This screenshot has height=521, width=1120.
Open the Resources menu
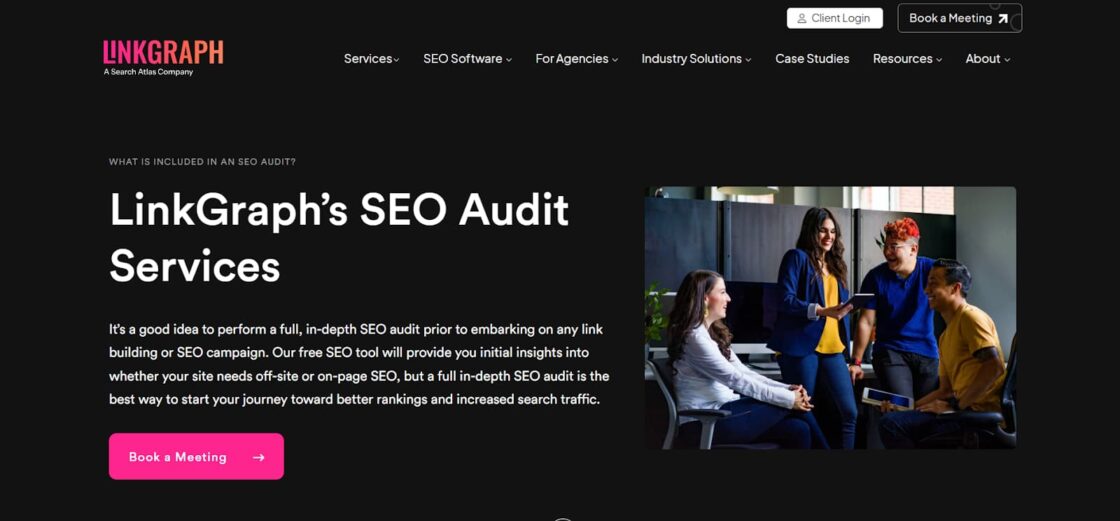coord(907,59)
